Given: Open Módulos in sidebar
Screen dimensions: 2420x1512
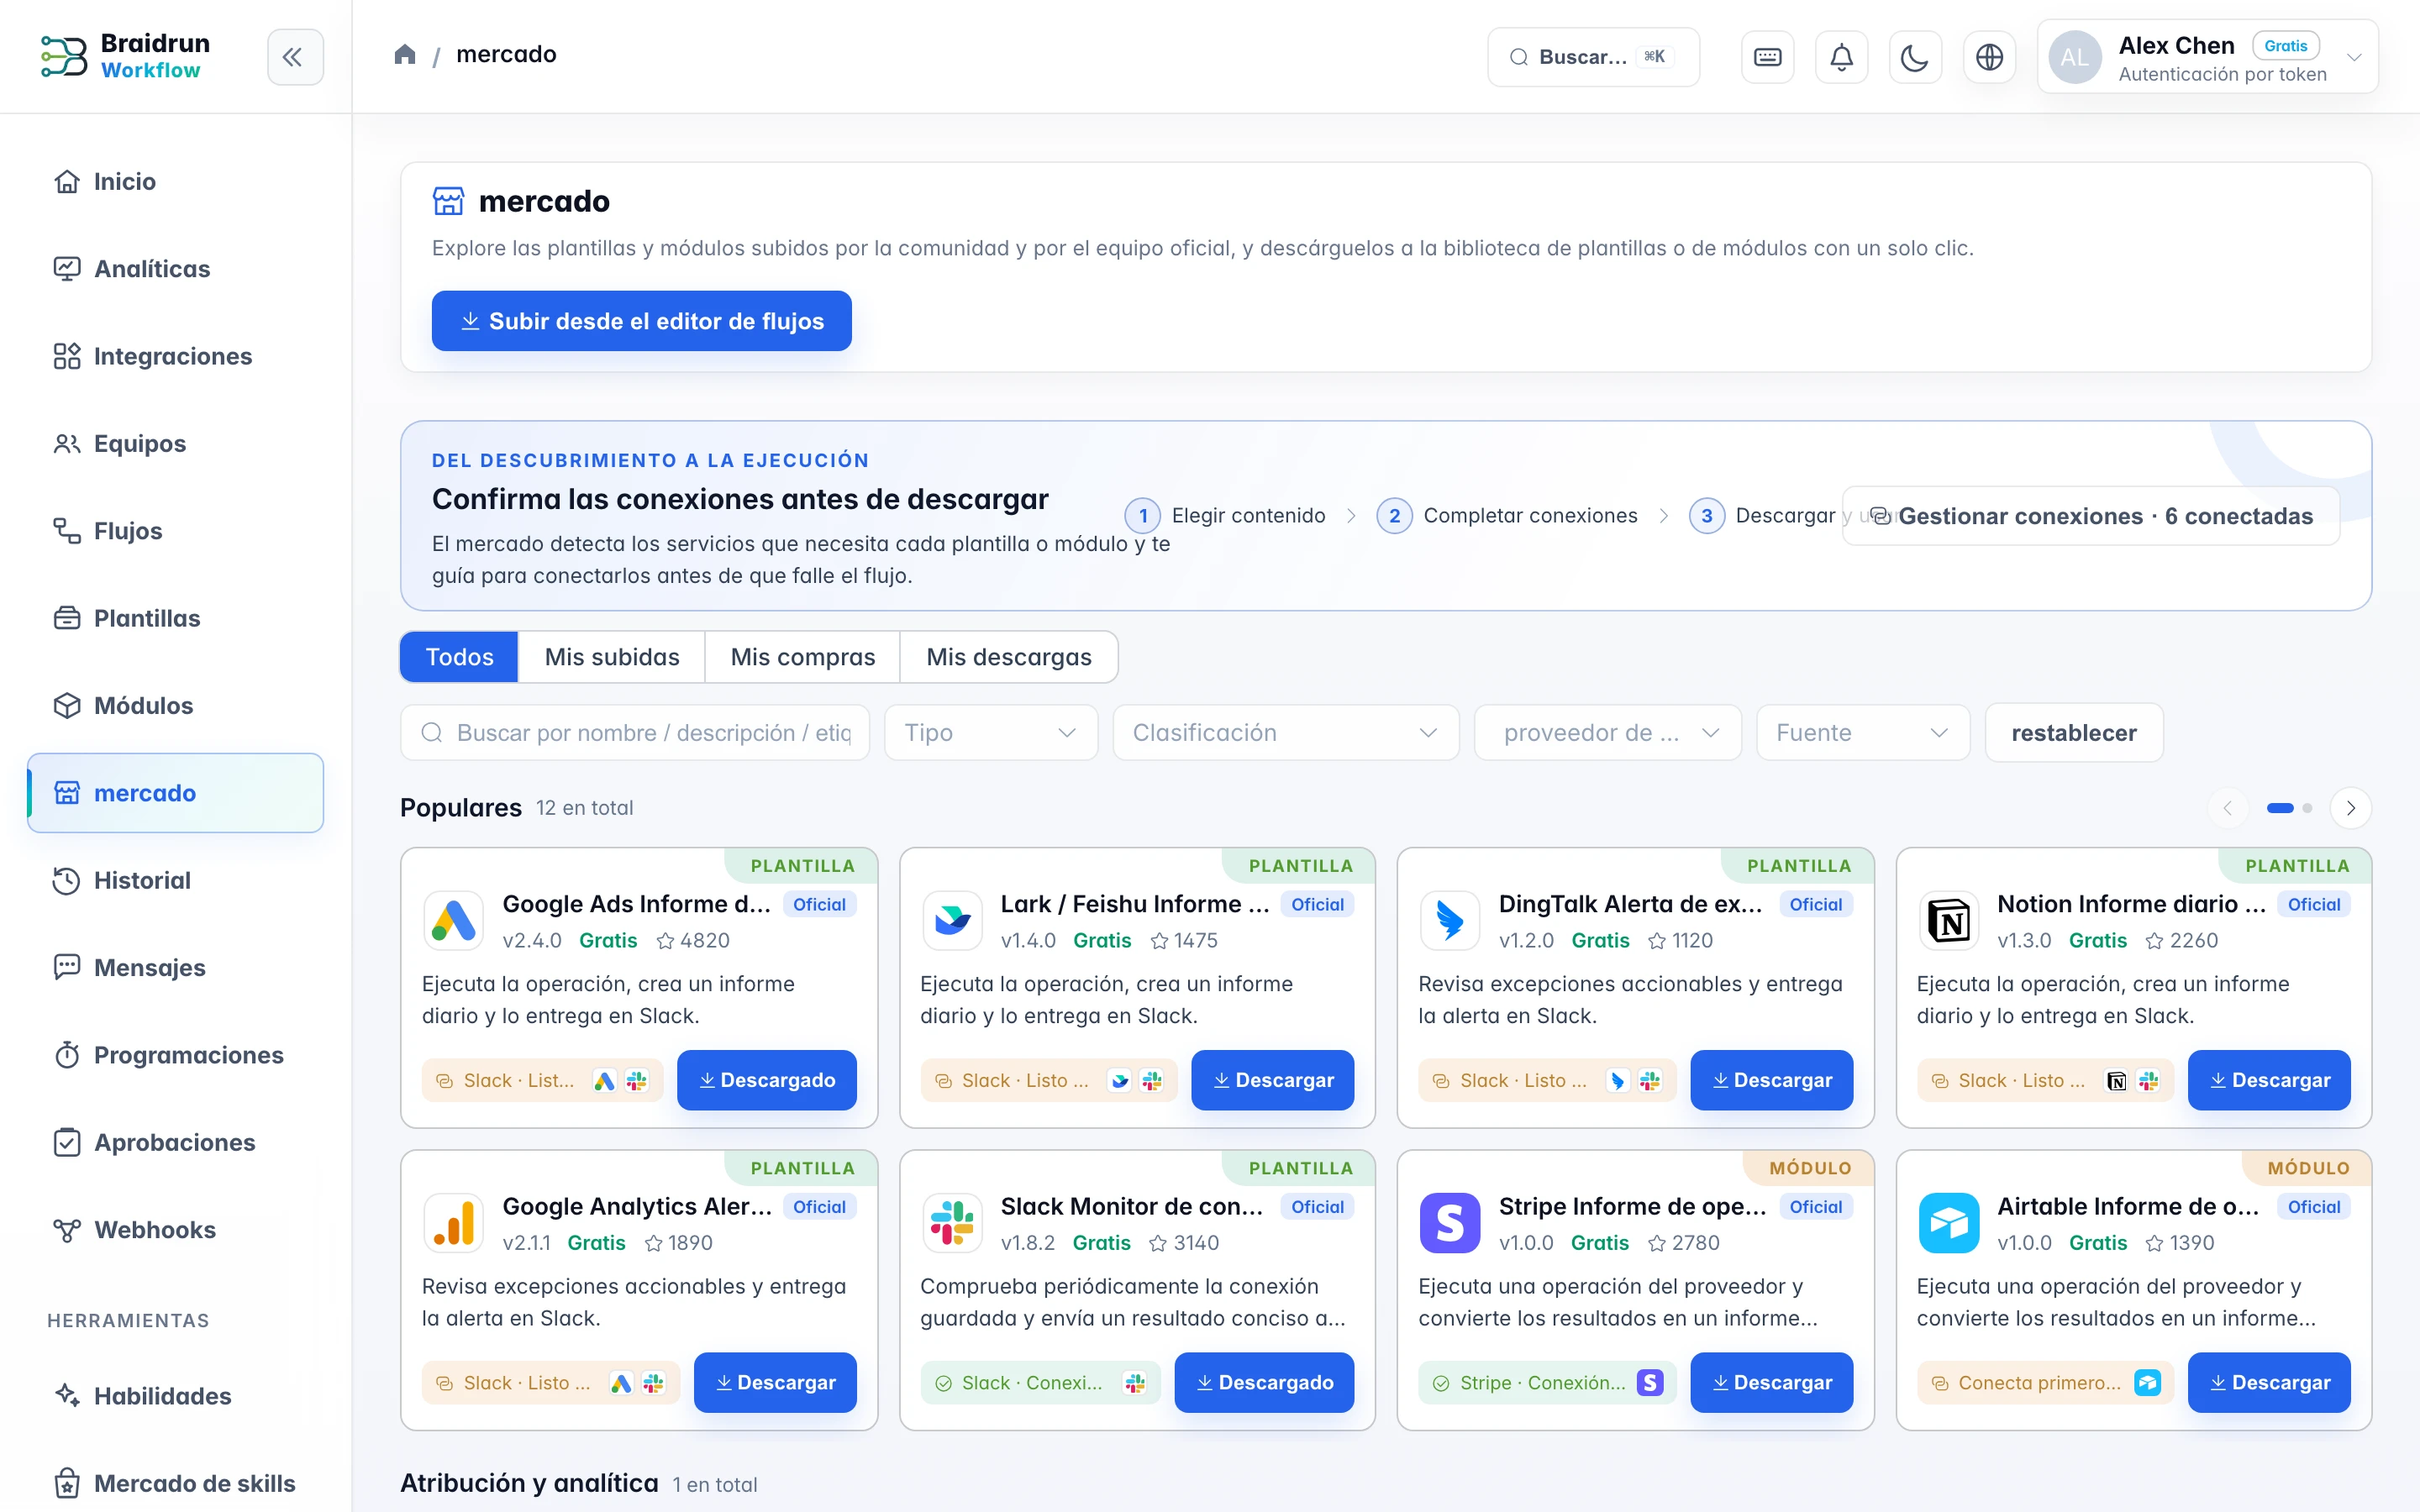Looking at the screenshot, I should (x=175, y=705).
